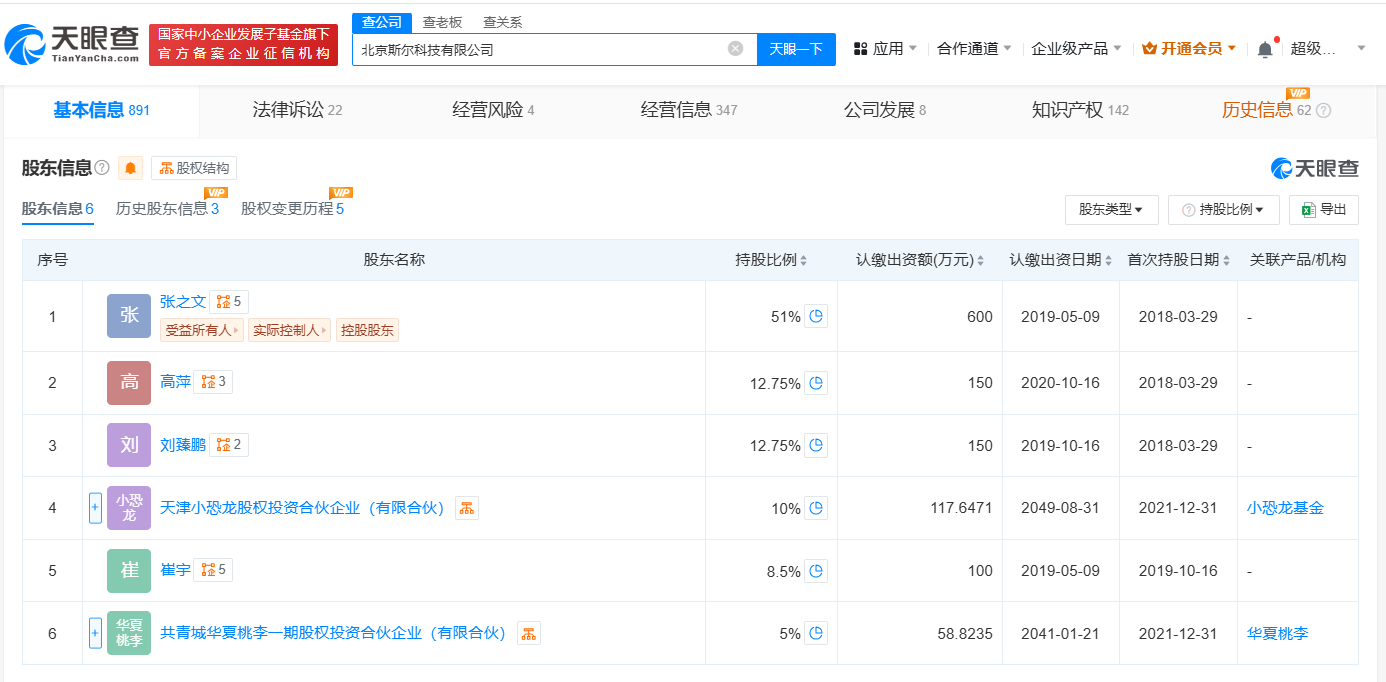Image resolution: width=1386 pixels, height=682 pixels.
Task: Click 控股股东 tag on 张之文
Action: pyautogui.click(x=367, y=330)
